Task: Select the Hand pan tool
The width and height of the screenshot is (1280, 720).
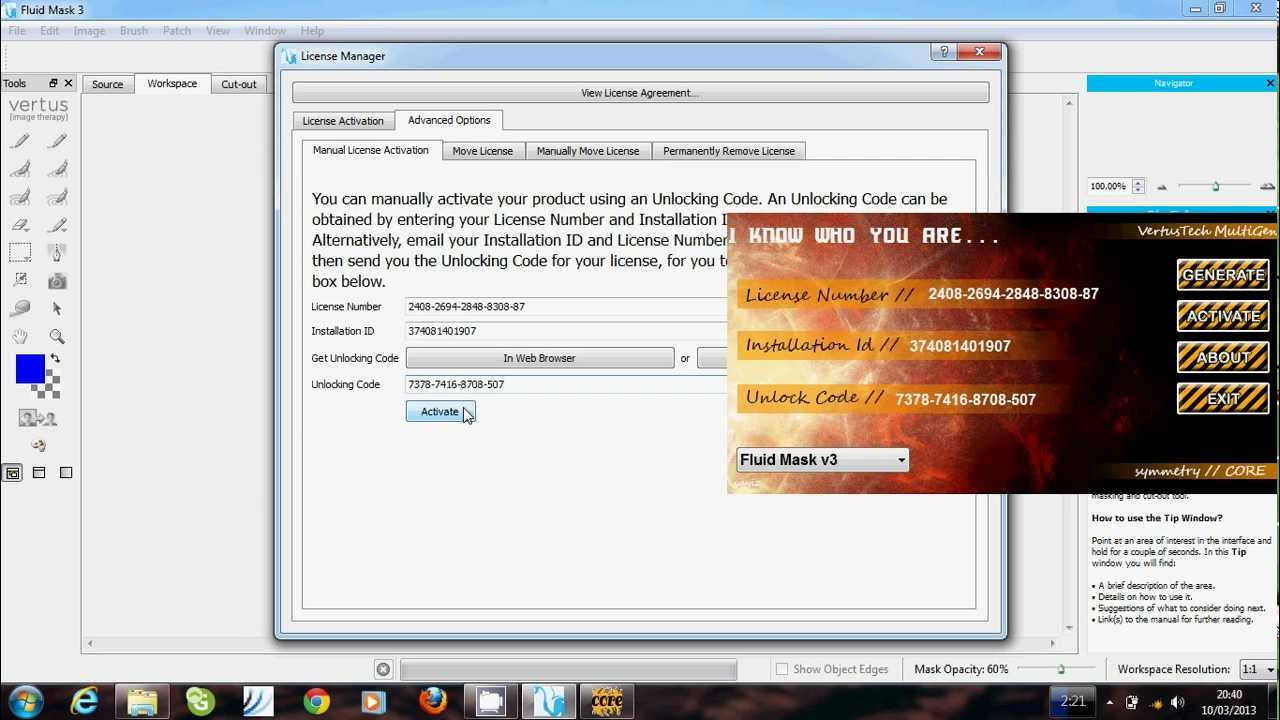Action: pos(20,337)
